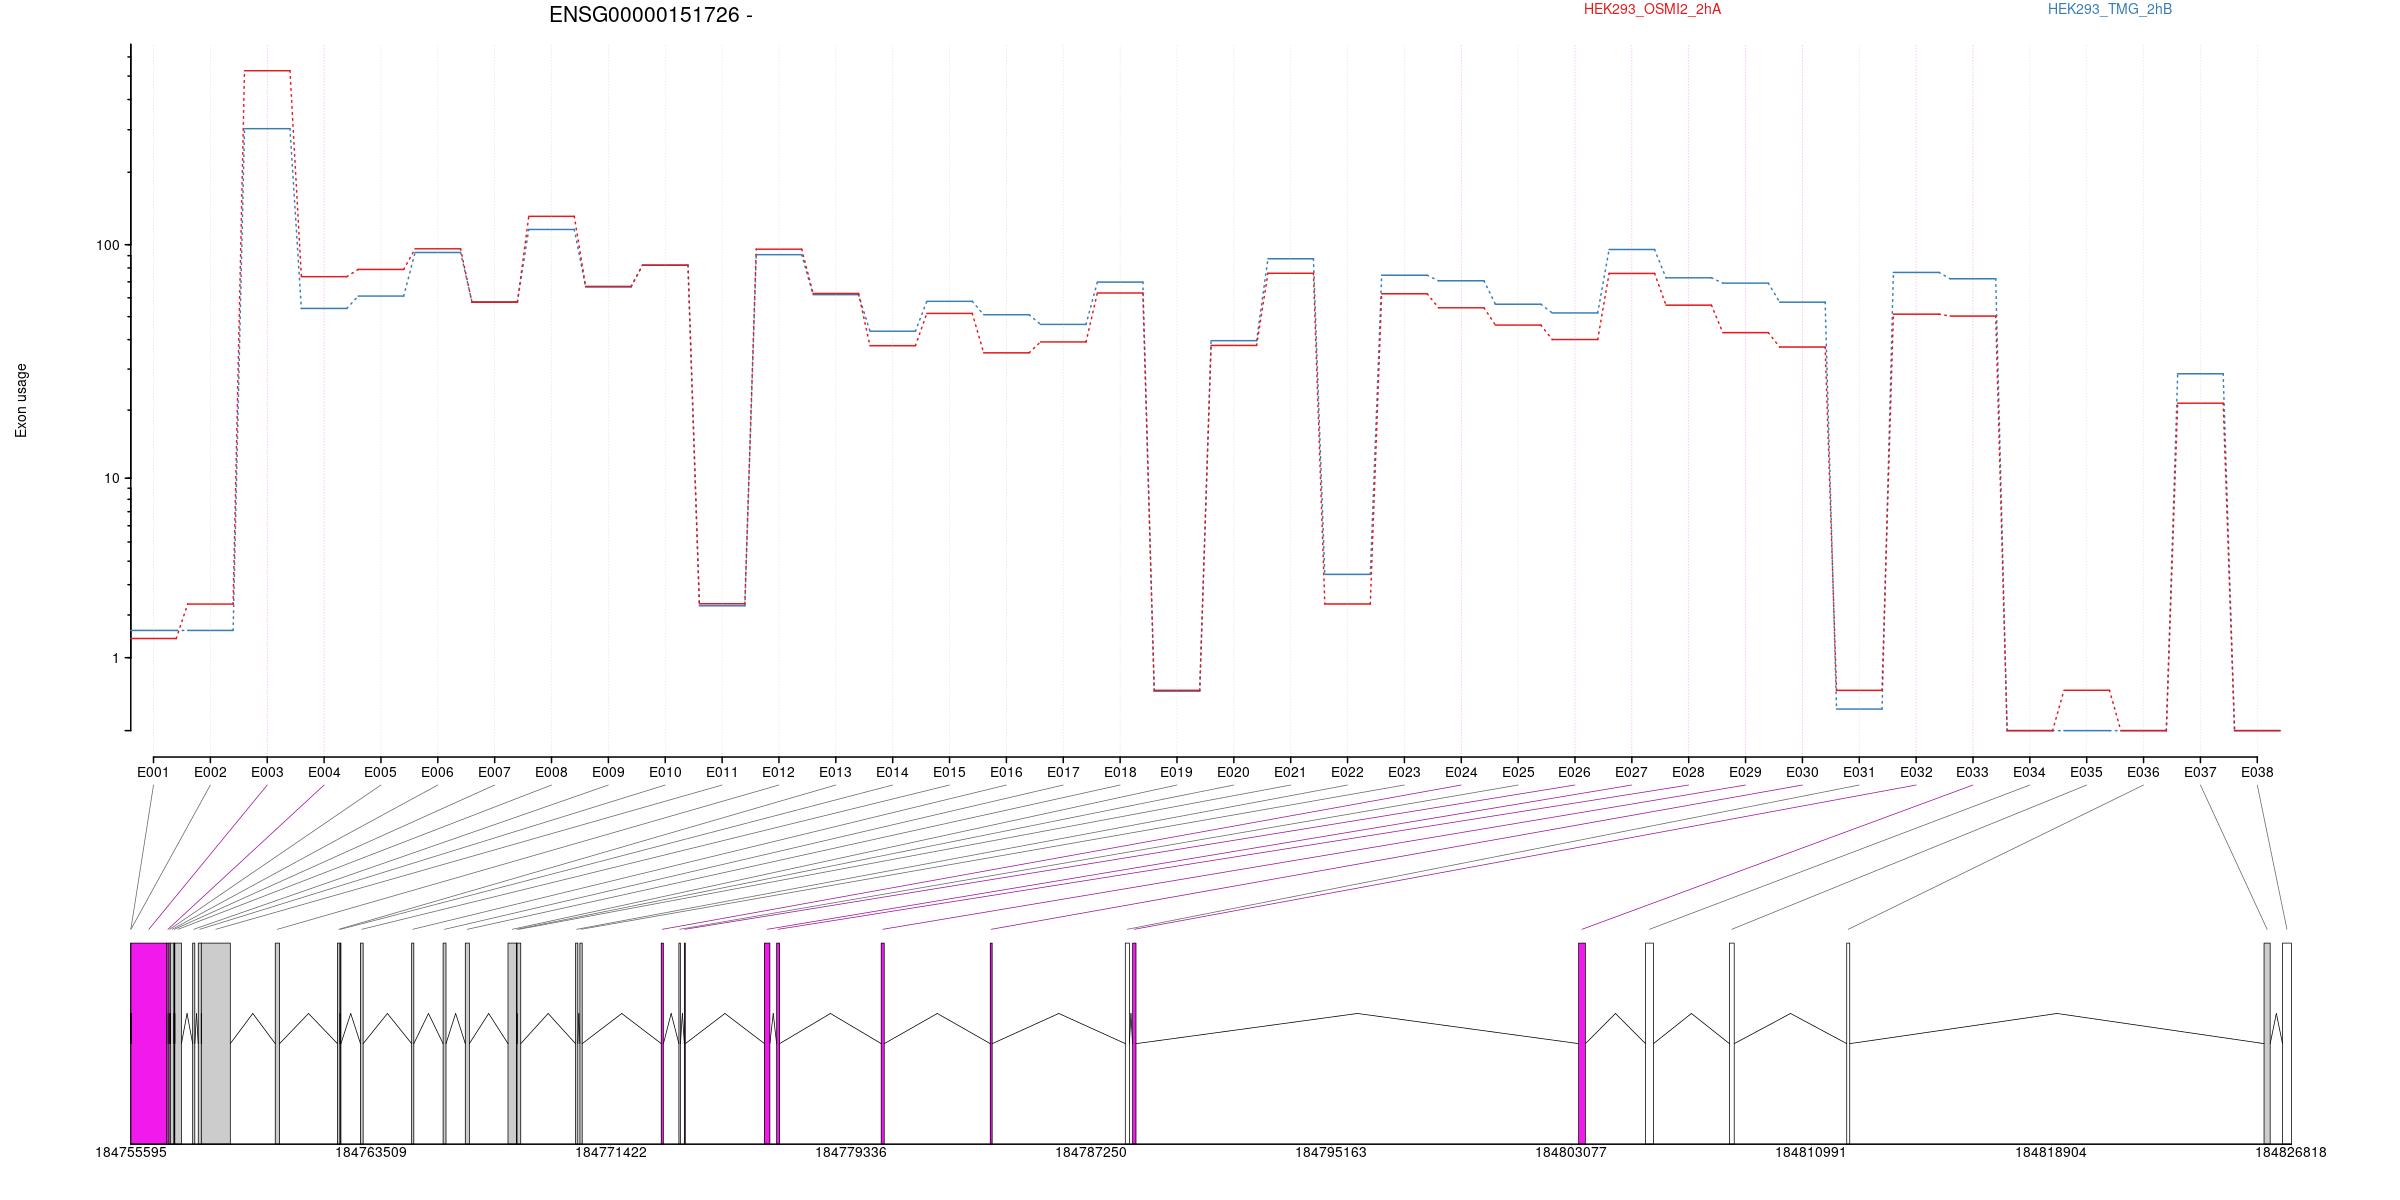Click exon label E016
The width and height of the screenshot is (2400, 1200).
1006,772
